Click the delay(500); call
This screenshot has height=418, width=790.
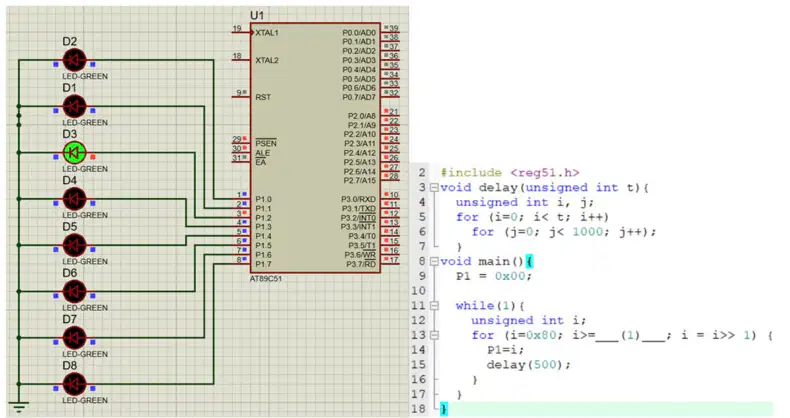[x=529, y=365]
